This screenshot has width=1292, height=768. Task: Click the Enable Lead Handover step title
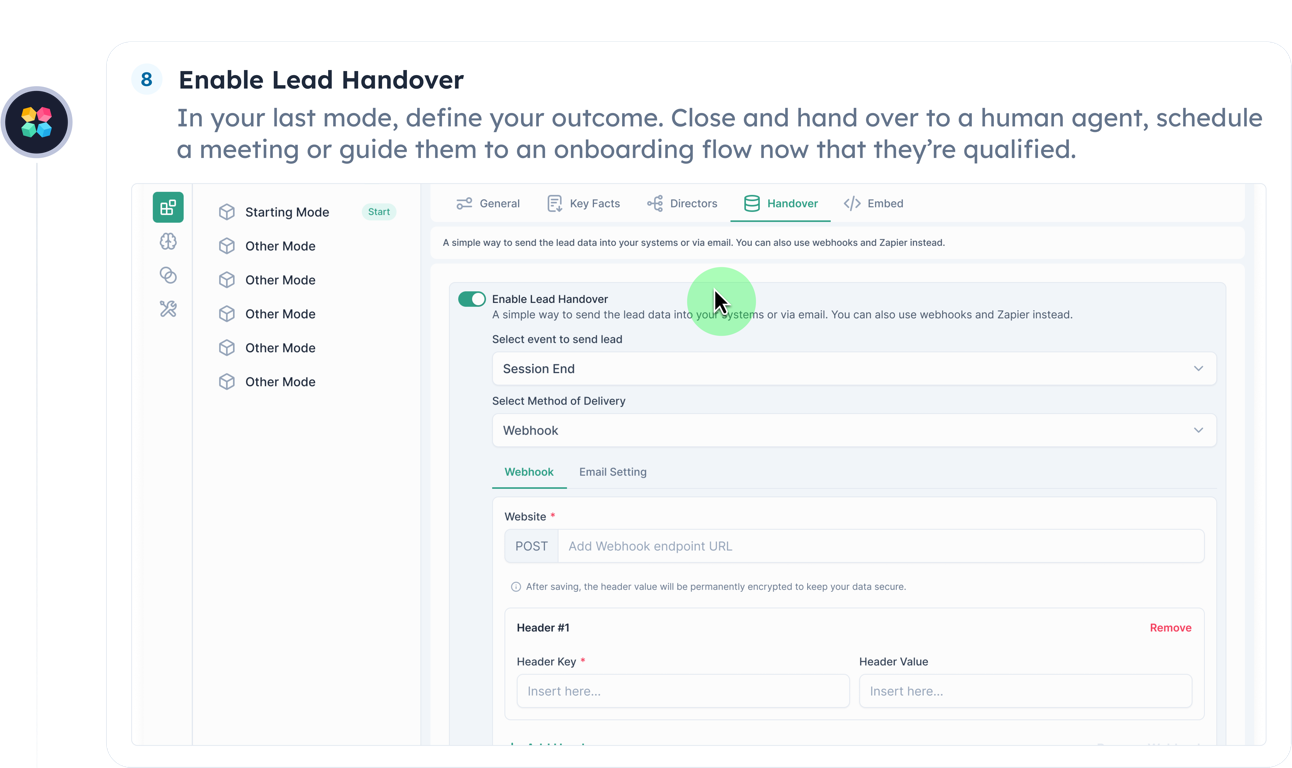point(321,80)
